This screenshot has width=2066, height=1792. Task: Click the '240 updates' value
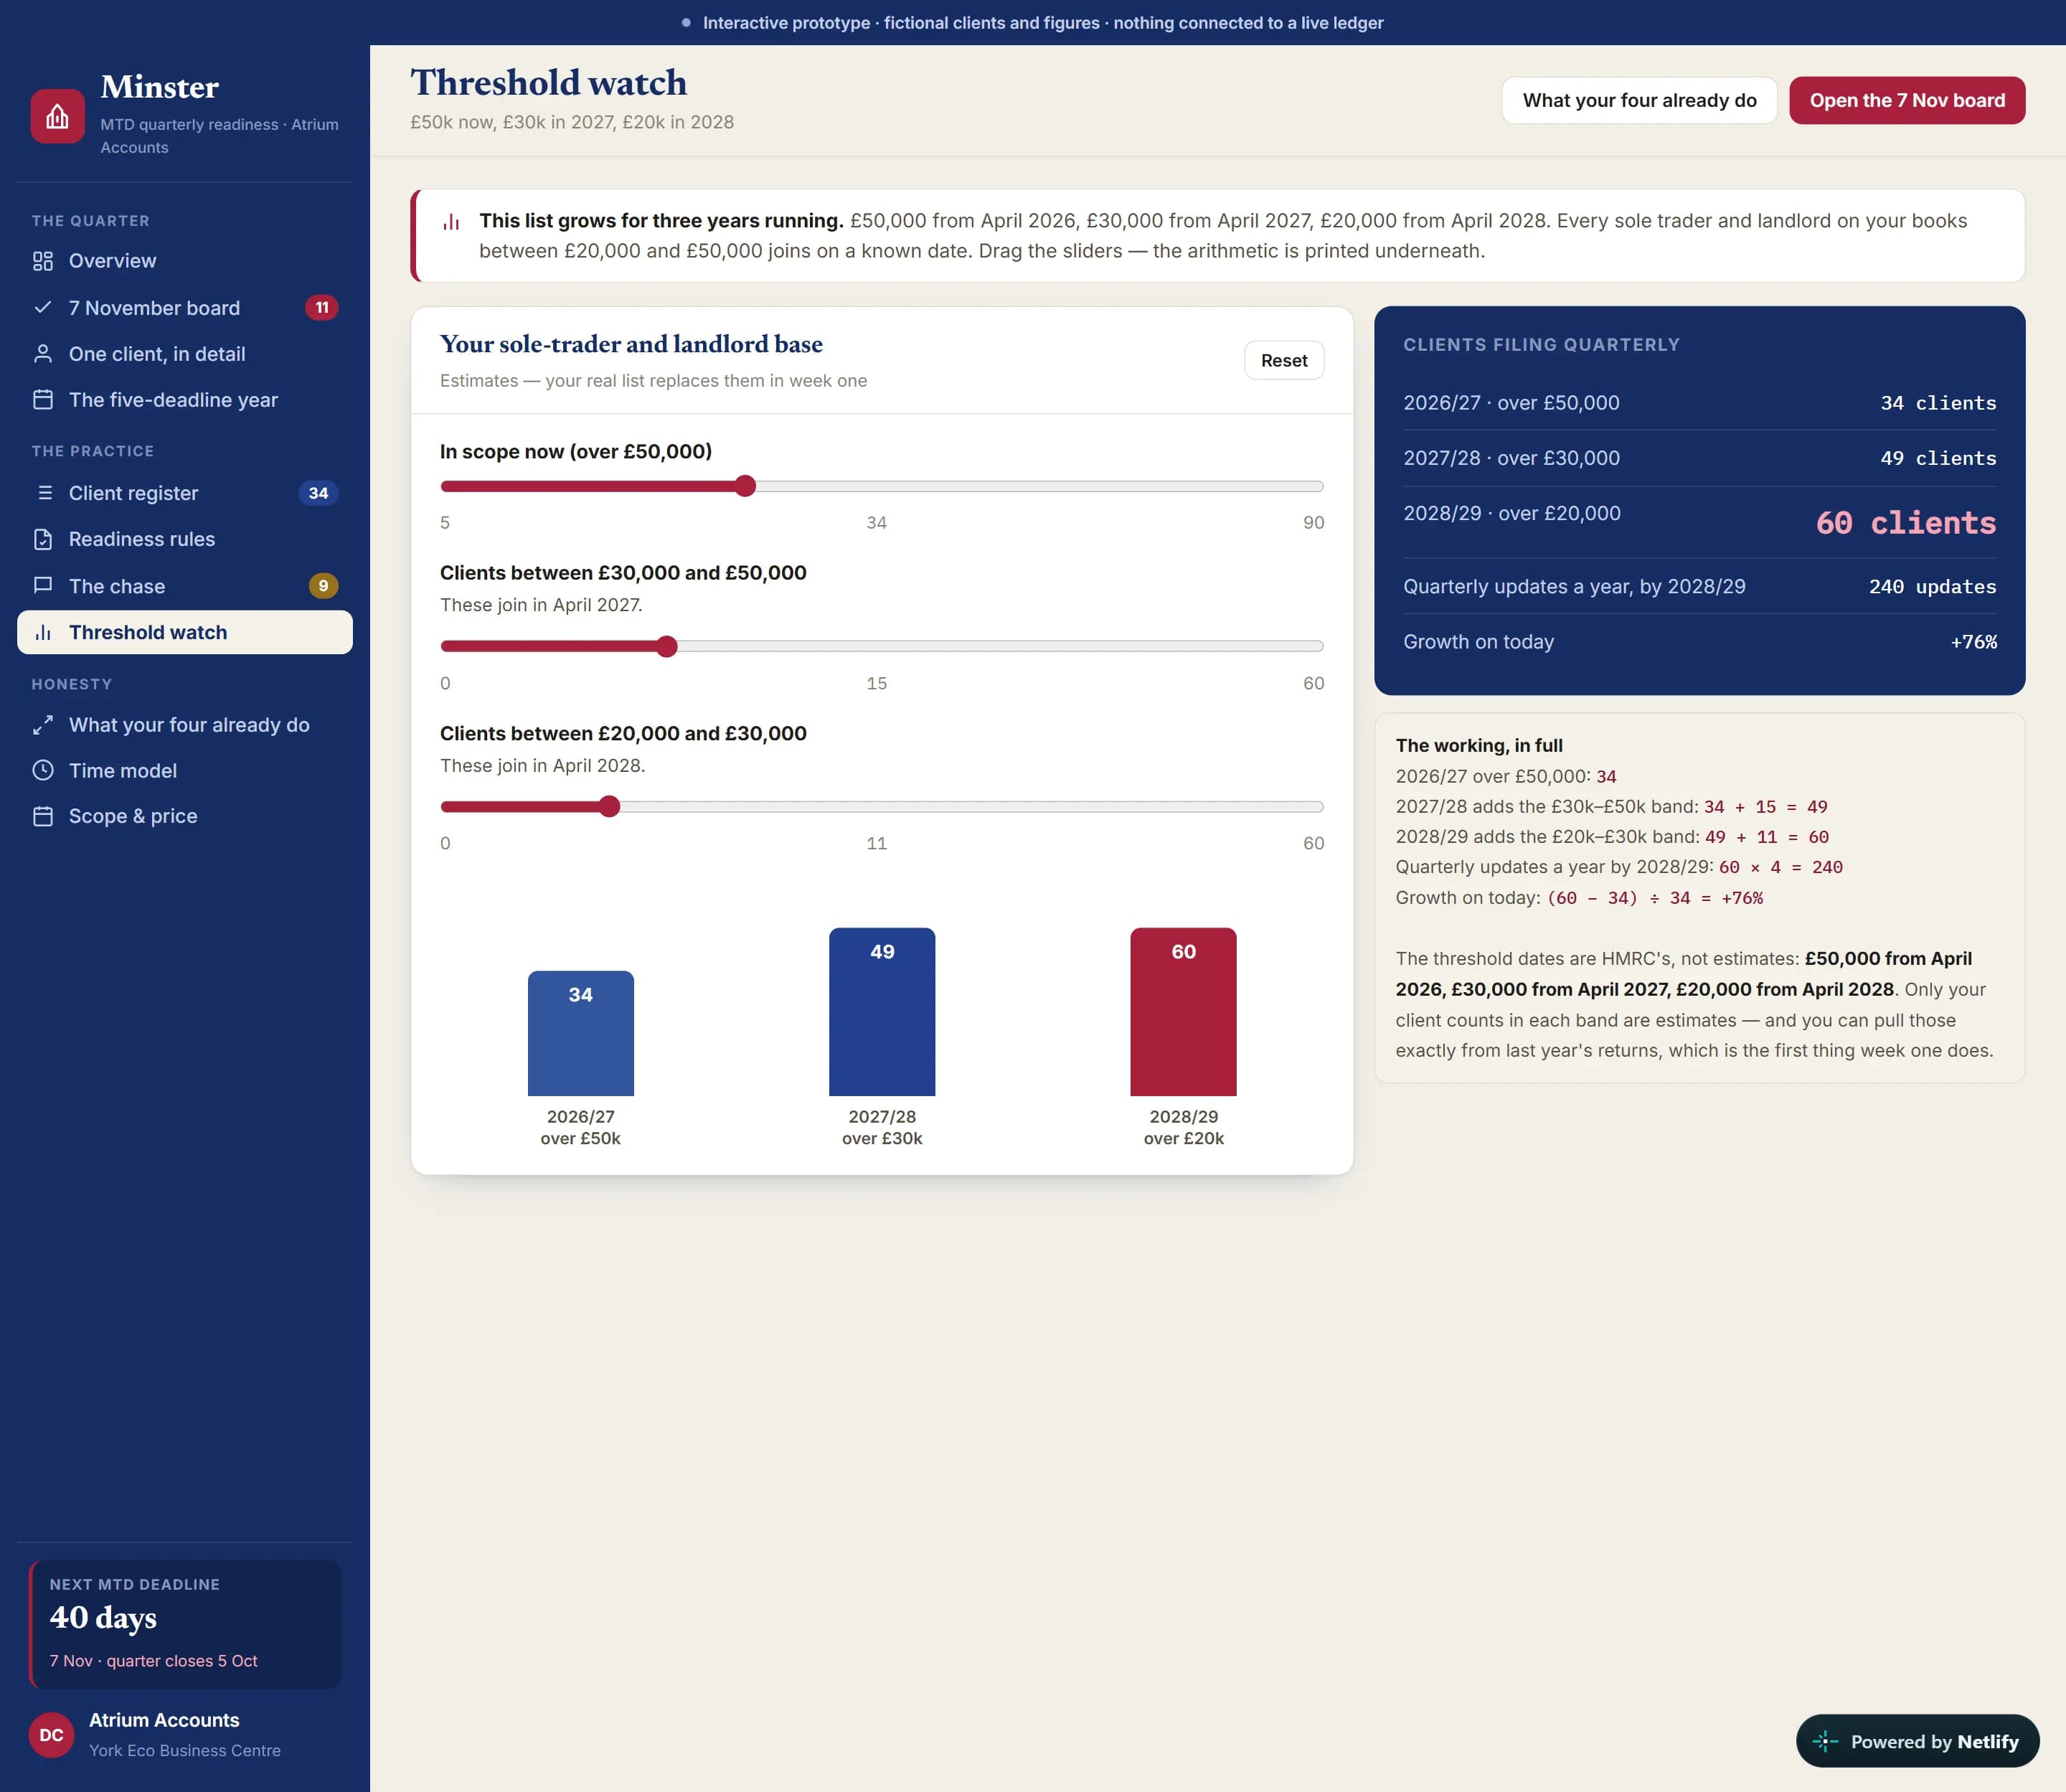[x=1932, y=587]
